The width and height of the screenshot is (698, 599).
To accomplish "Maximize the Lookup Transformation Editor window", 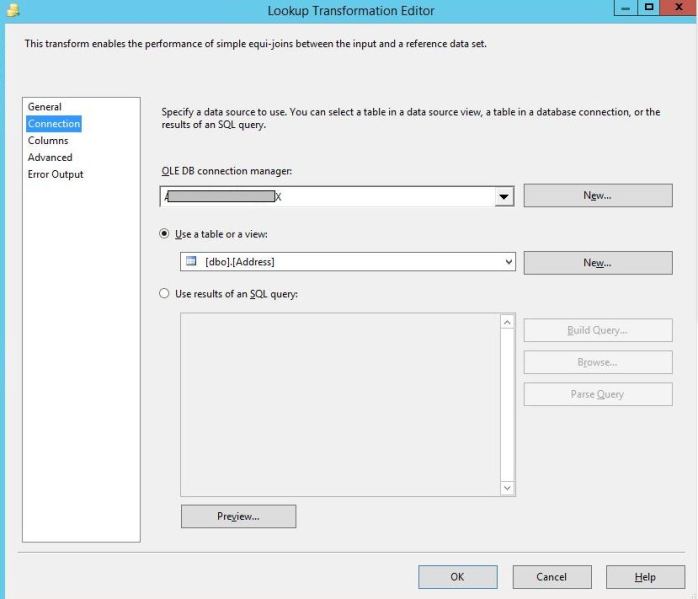I will (649, 8).
